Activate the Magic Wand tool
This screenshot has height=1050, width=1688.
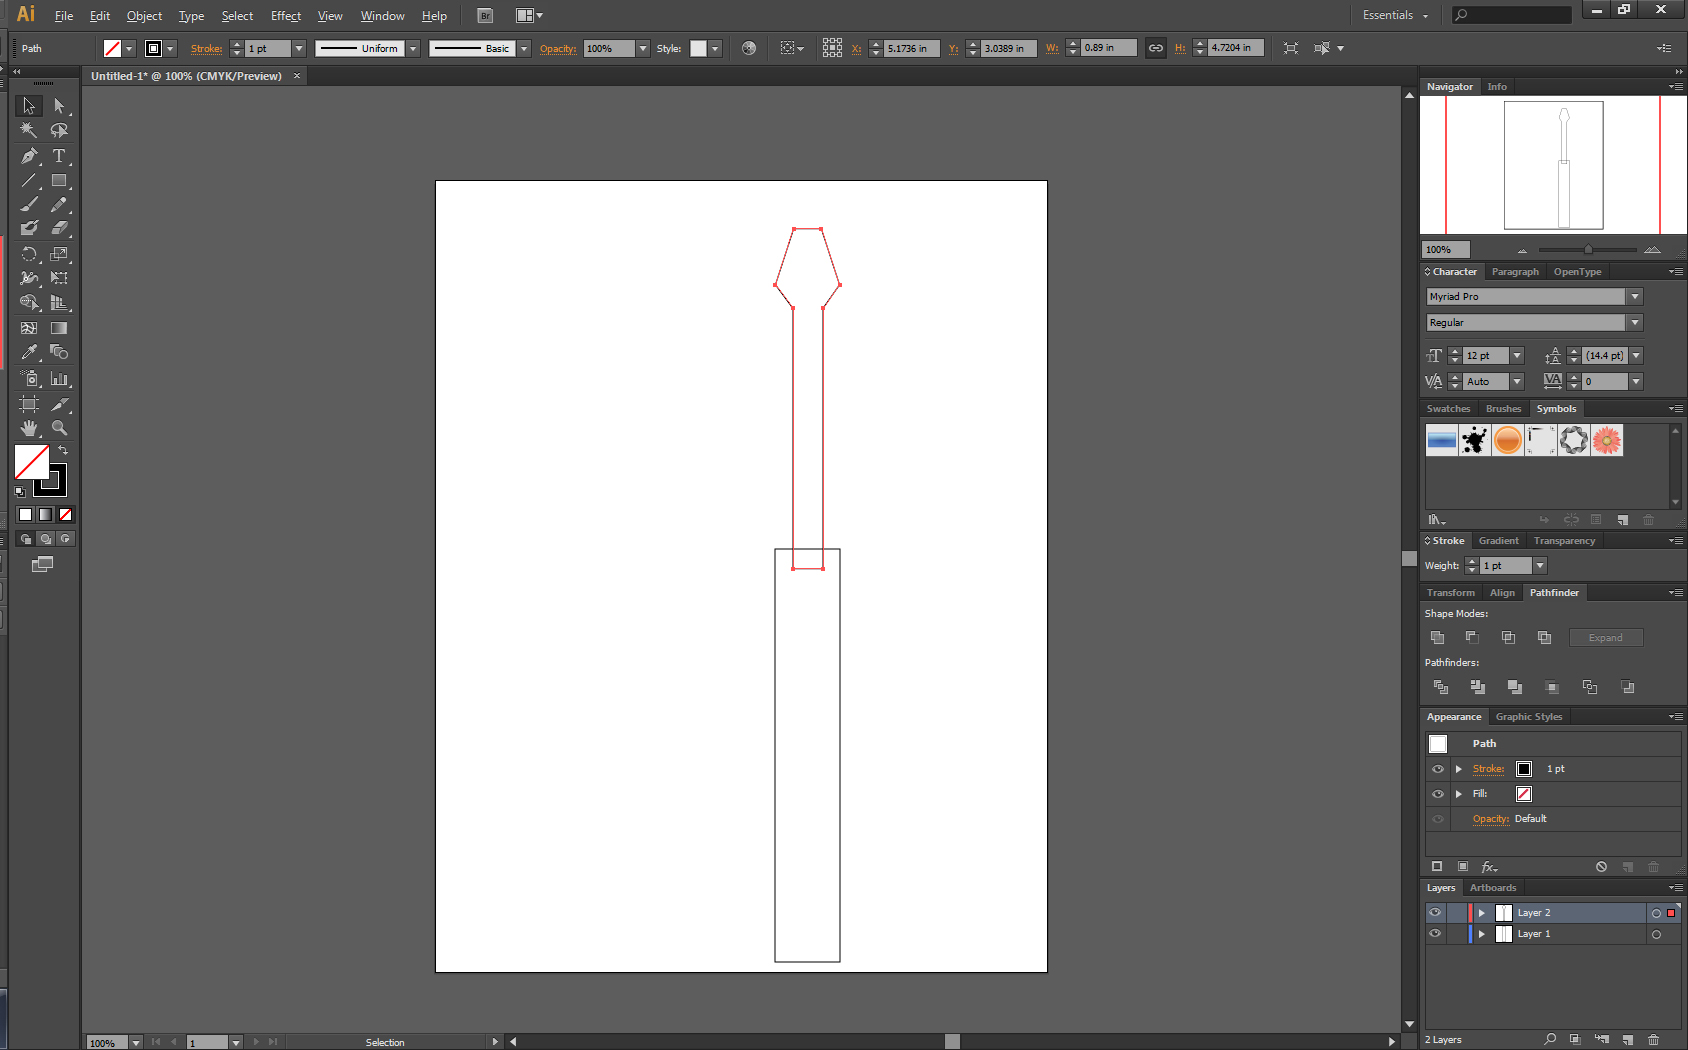click(x=29, y=130)
